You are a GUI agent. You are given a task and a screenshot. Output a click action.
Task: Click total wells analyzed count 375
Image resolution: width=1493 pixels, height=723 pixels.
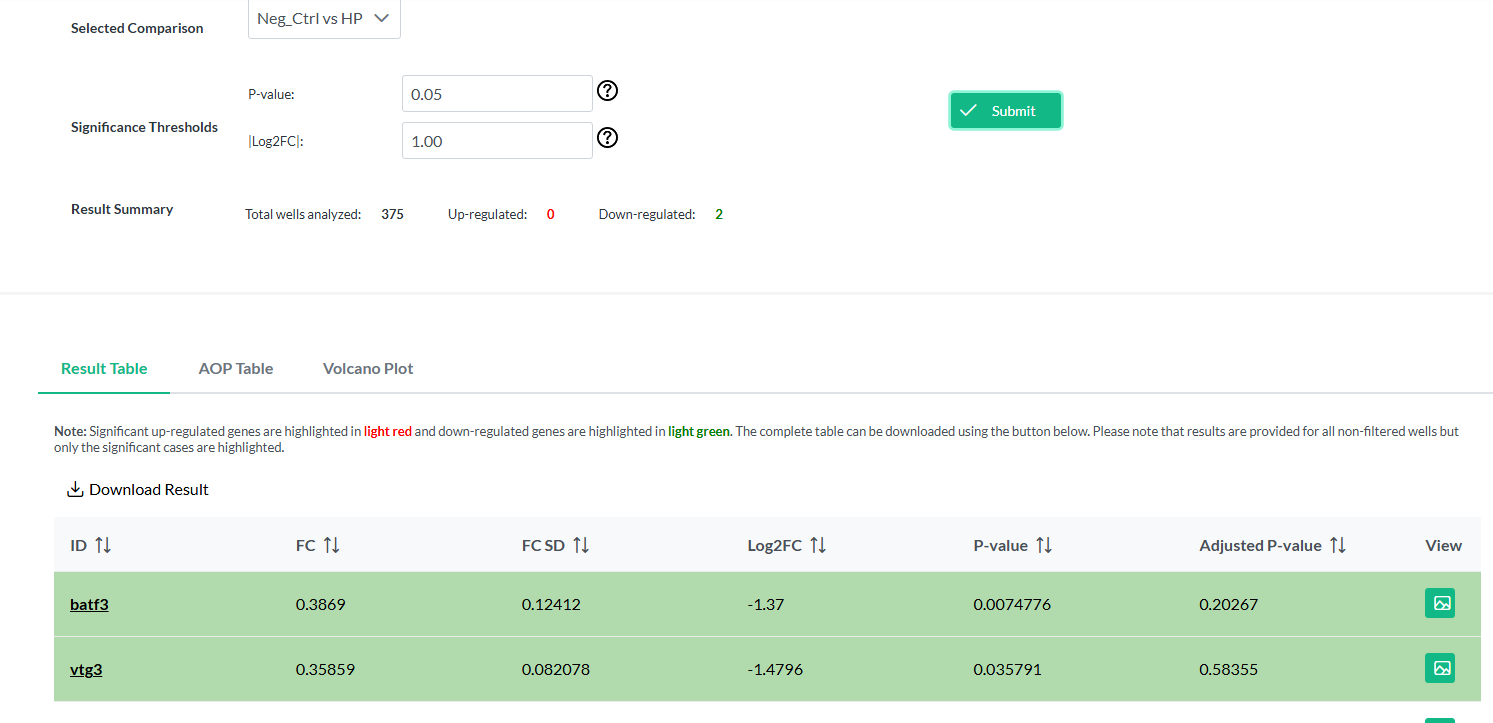coord(392,214)
